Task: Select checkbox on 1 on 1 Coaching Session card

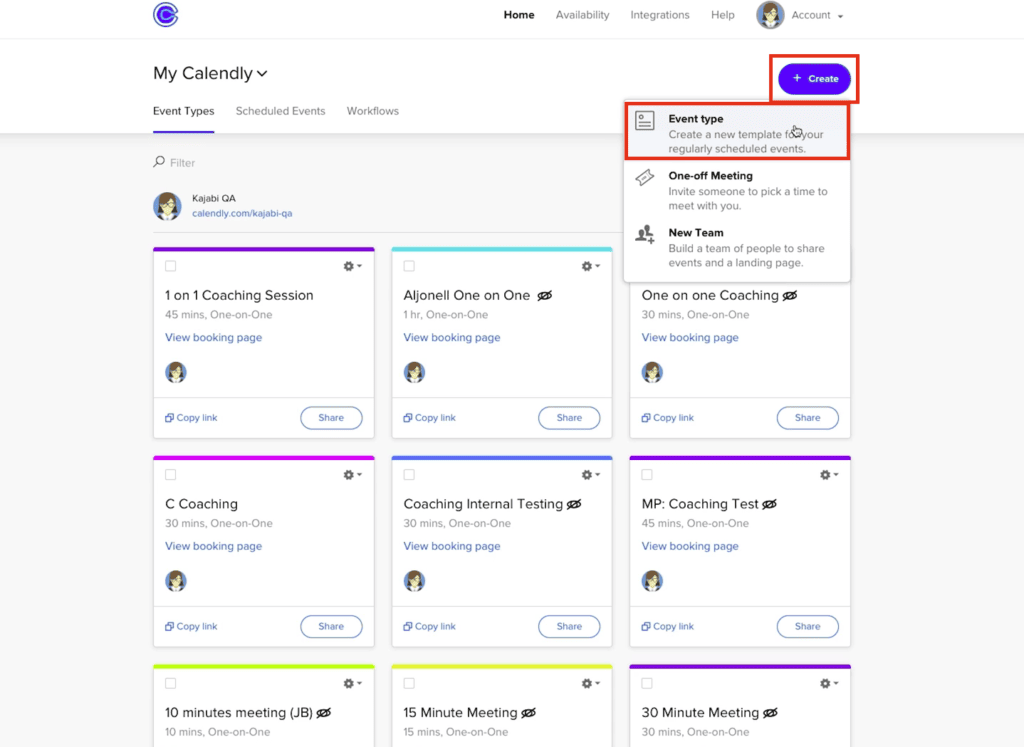Action: coord(170,266)
